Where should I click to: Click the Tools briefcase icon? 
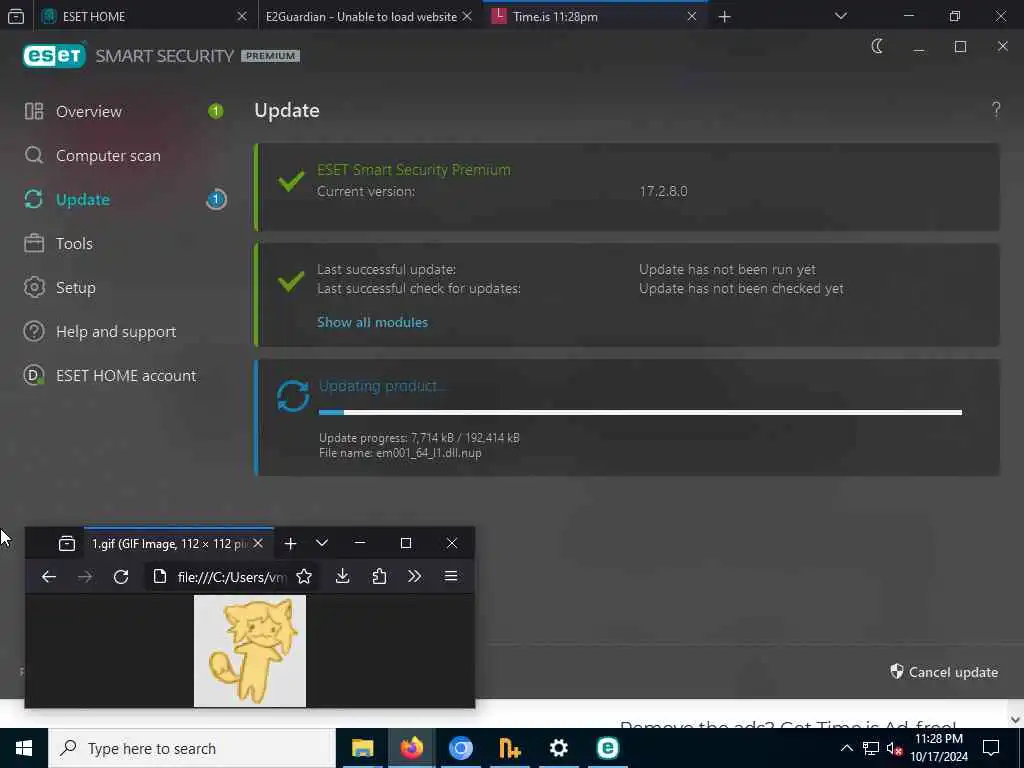[34, 244]
